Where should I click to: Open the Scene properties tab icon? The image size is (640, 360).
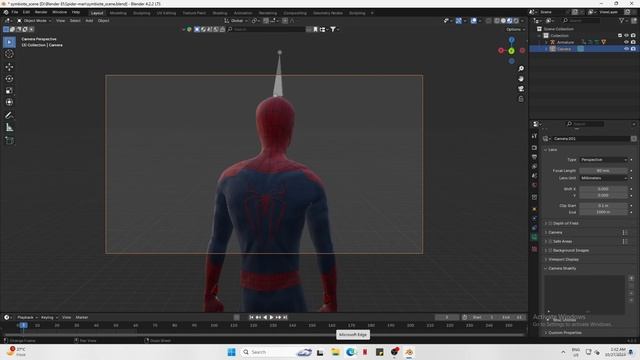(x=534, y=176)
